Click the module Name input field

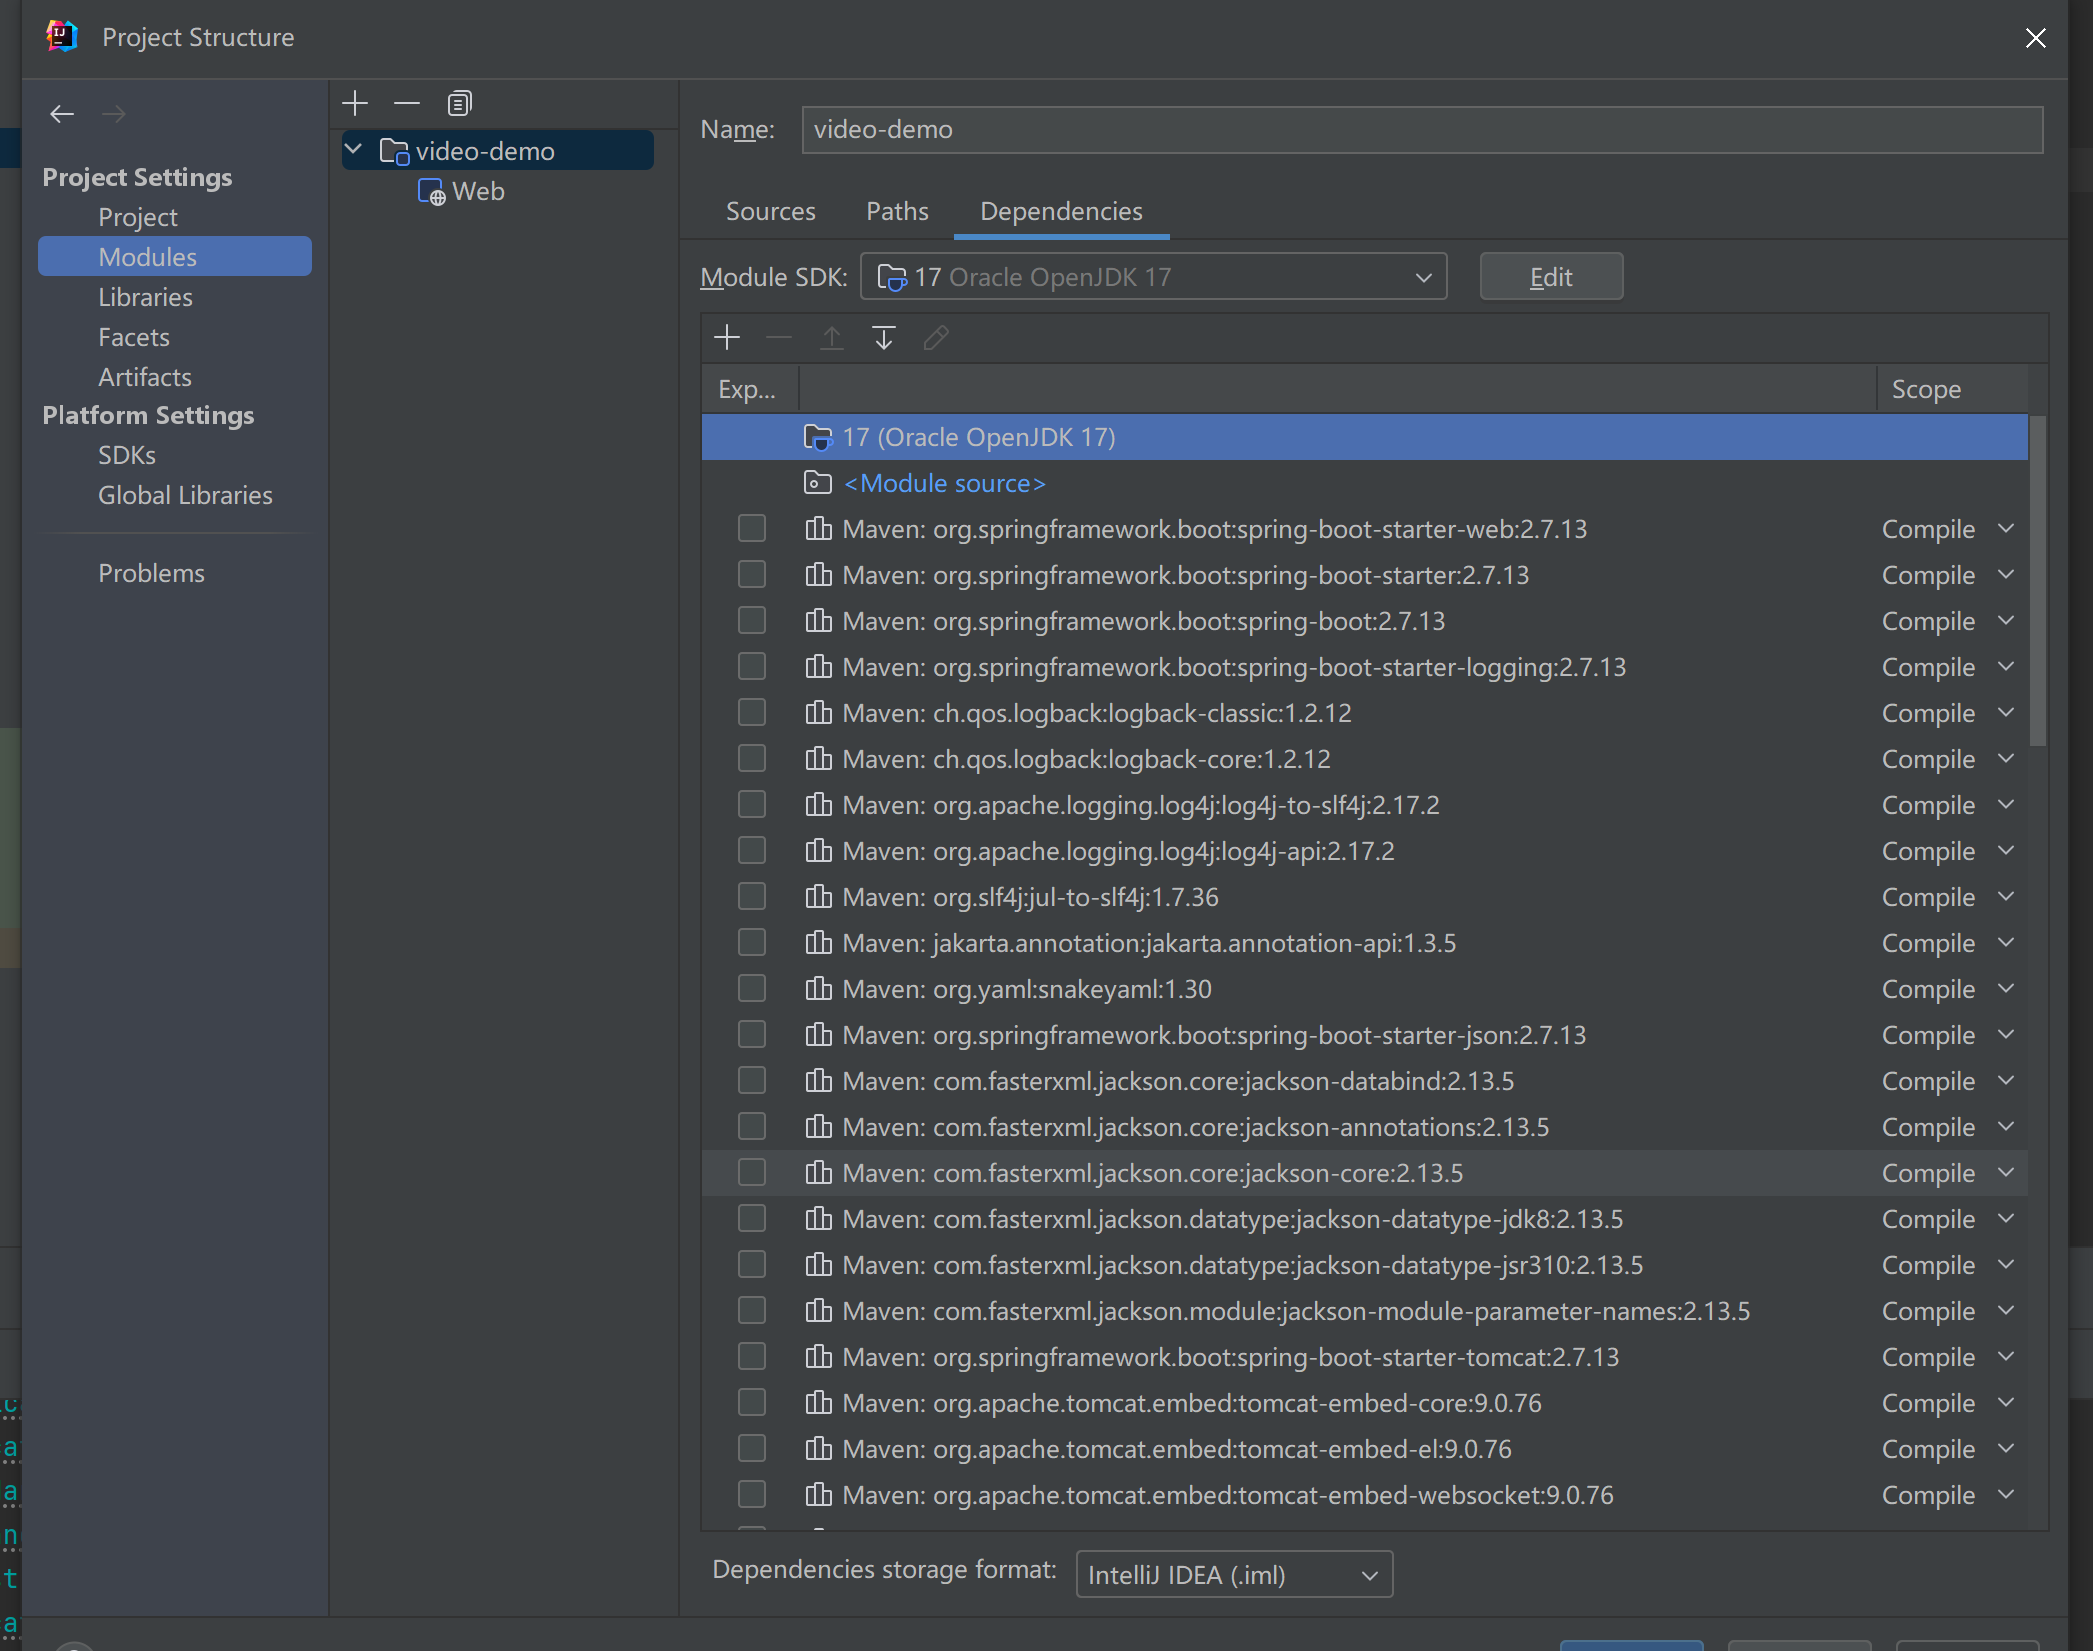(x=1422, y=130)
